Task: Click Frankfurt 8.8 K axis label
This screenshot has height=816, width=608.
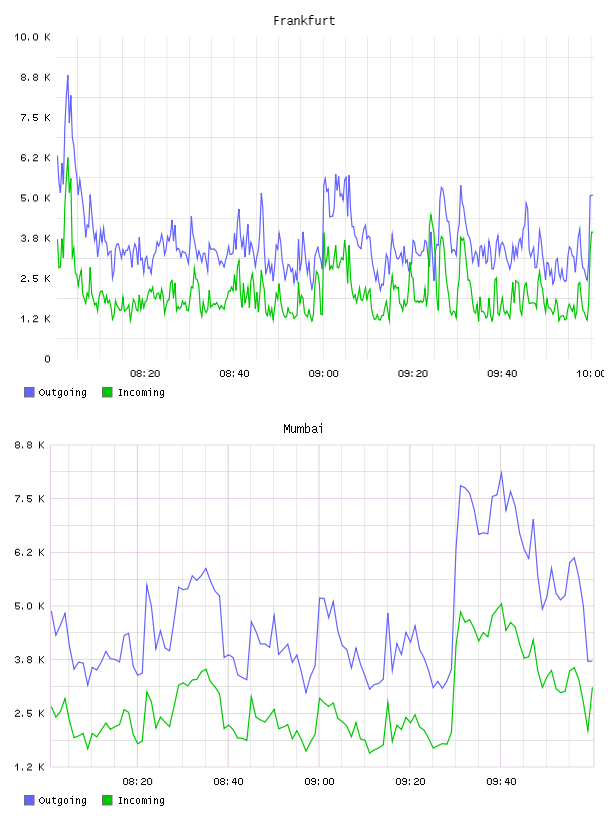Action: (35, 78)
